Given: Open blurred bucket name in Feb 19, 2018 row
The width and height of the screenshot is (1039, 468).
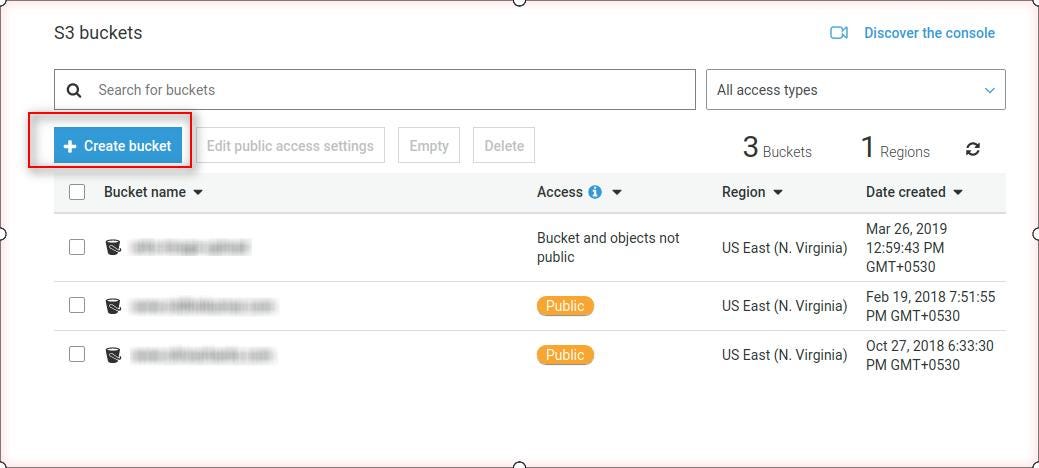Looking at the screenshot, I should (203, 306).
